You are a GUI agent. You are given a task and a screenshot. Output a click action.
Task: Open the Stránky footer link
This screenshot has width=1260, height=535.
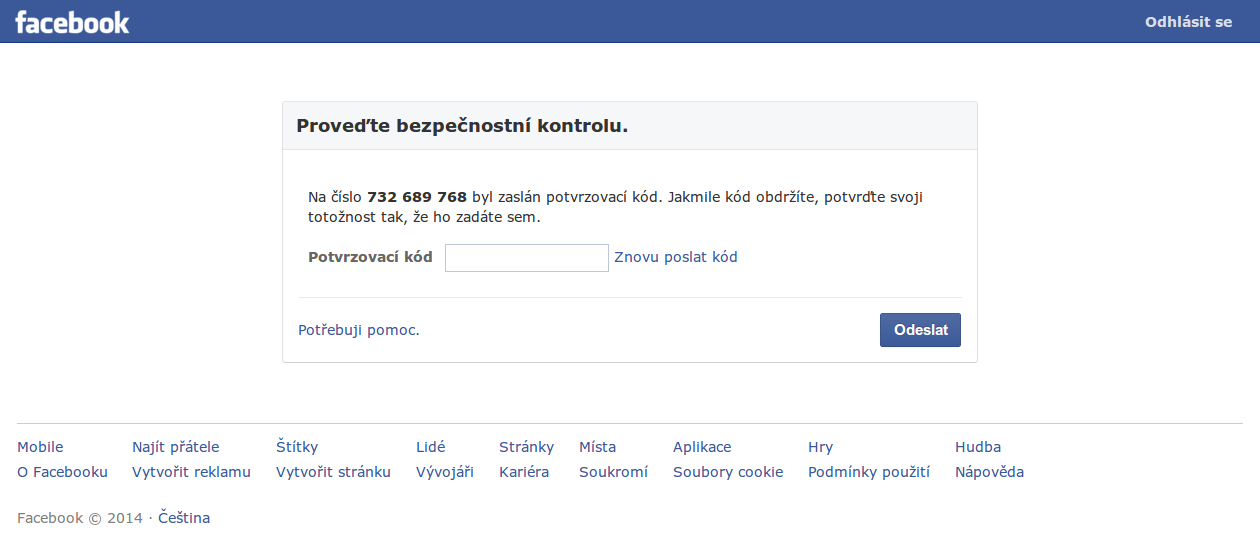tap(526, 447)
